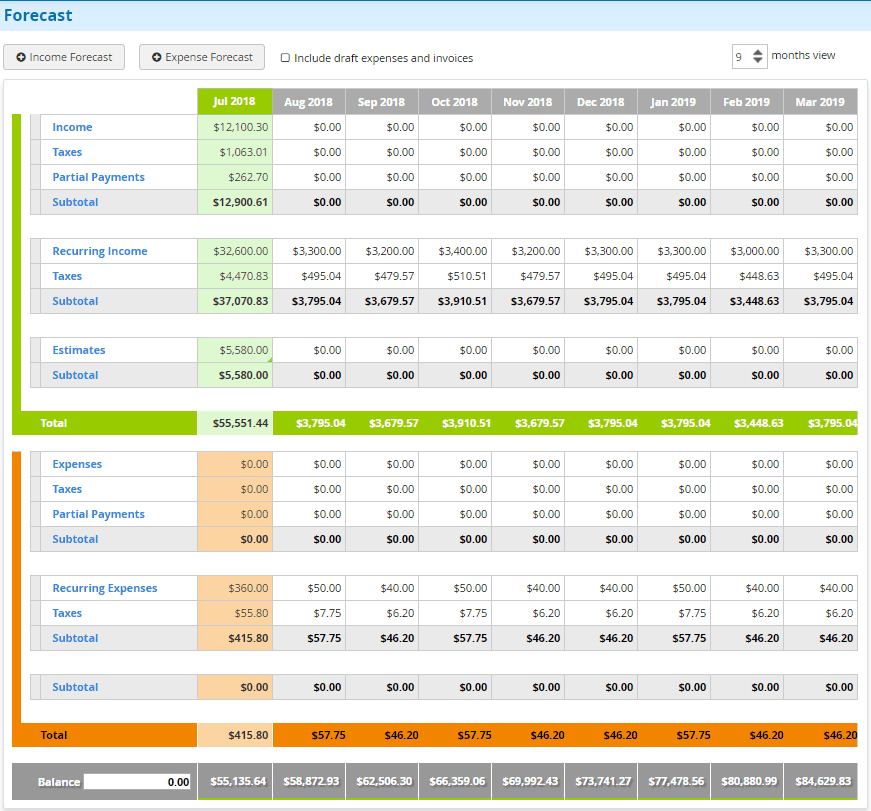Open Partial Payments link in expenses section
Screen dimensions: 871x811
[x=98, y=514]
